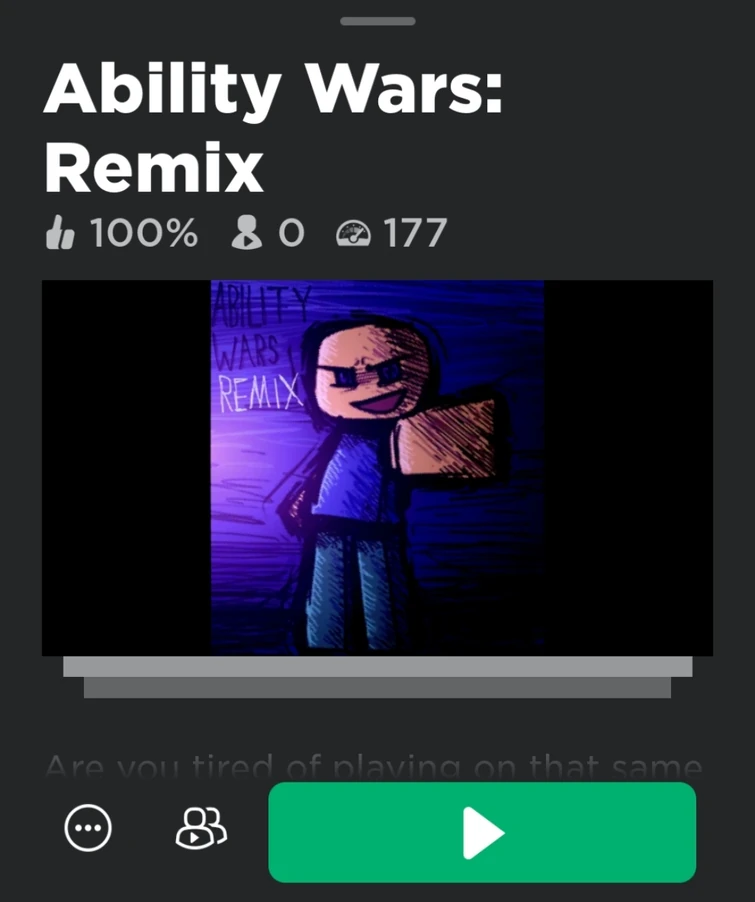Tap the REMIX text in the artwork
Screen dimensions: 755x902
(x=260, y=393)
